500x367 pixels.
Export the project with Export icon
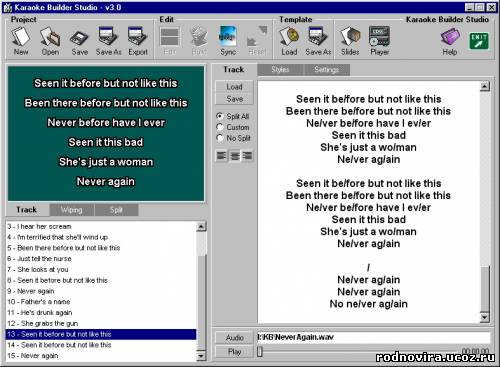(x=138, y=41)
